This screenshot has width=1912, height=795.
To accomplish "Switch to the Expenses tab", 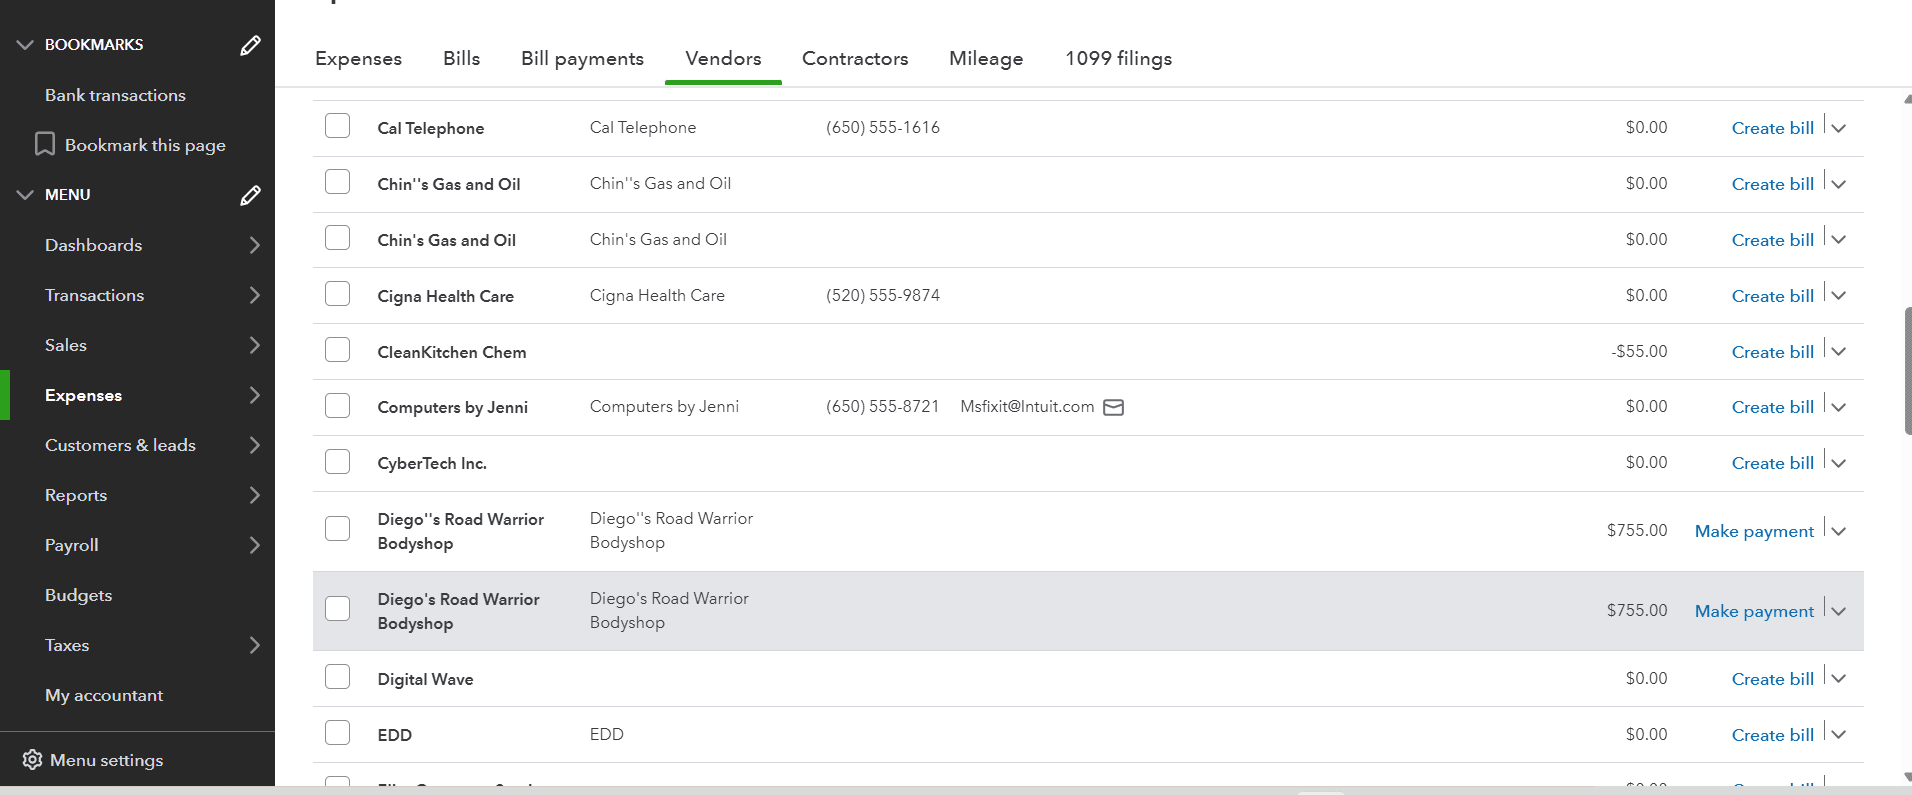I will pos(358,59).
